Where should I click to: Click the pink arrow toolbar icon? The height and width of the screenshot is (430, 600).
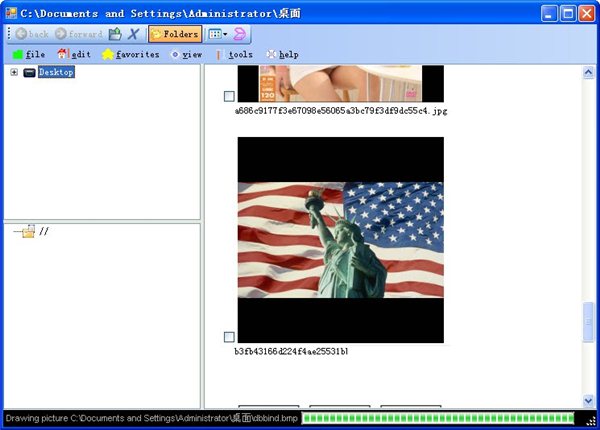240,34
